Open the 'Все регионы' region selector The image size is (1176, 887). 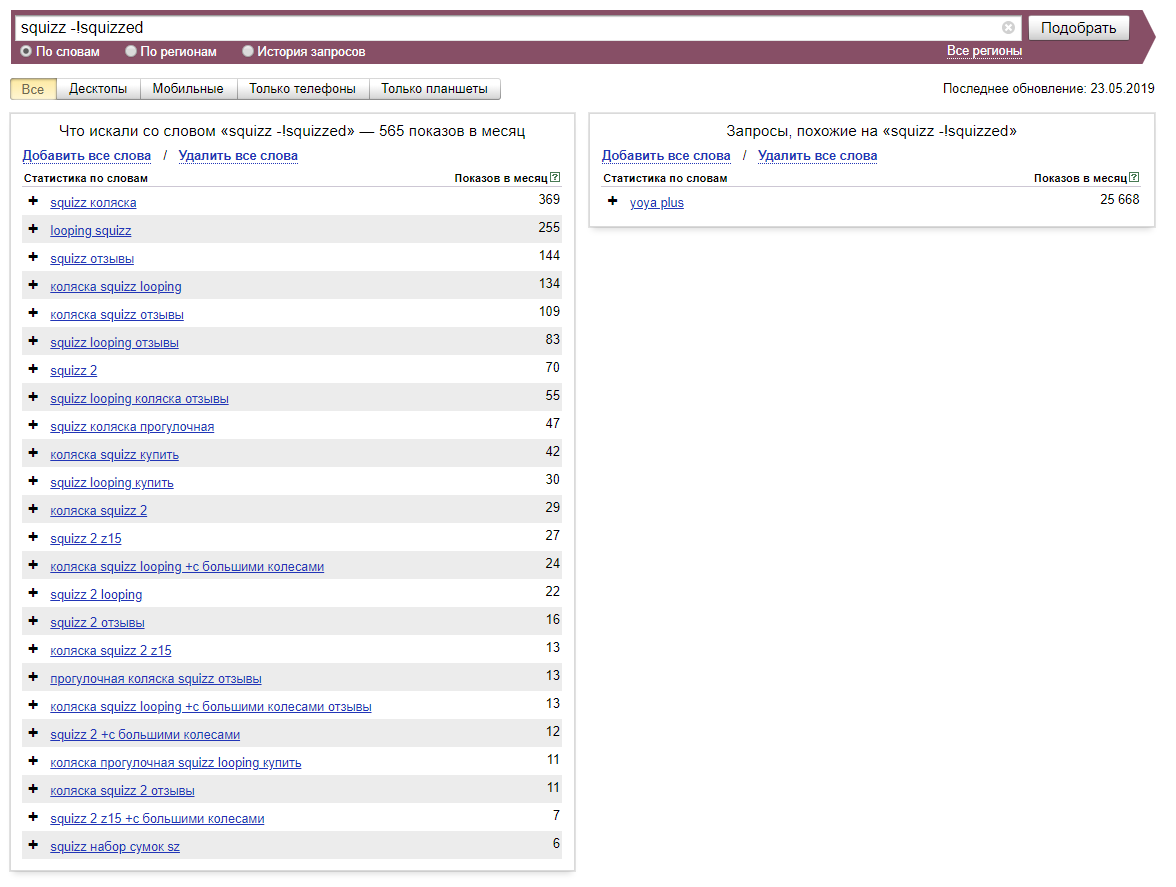tap(984, 51)
